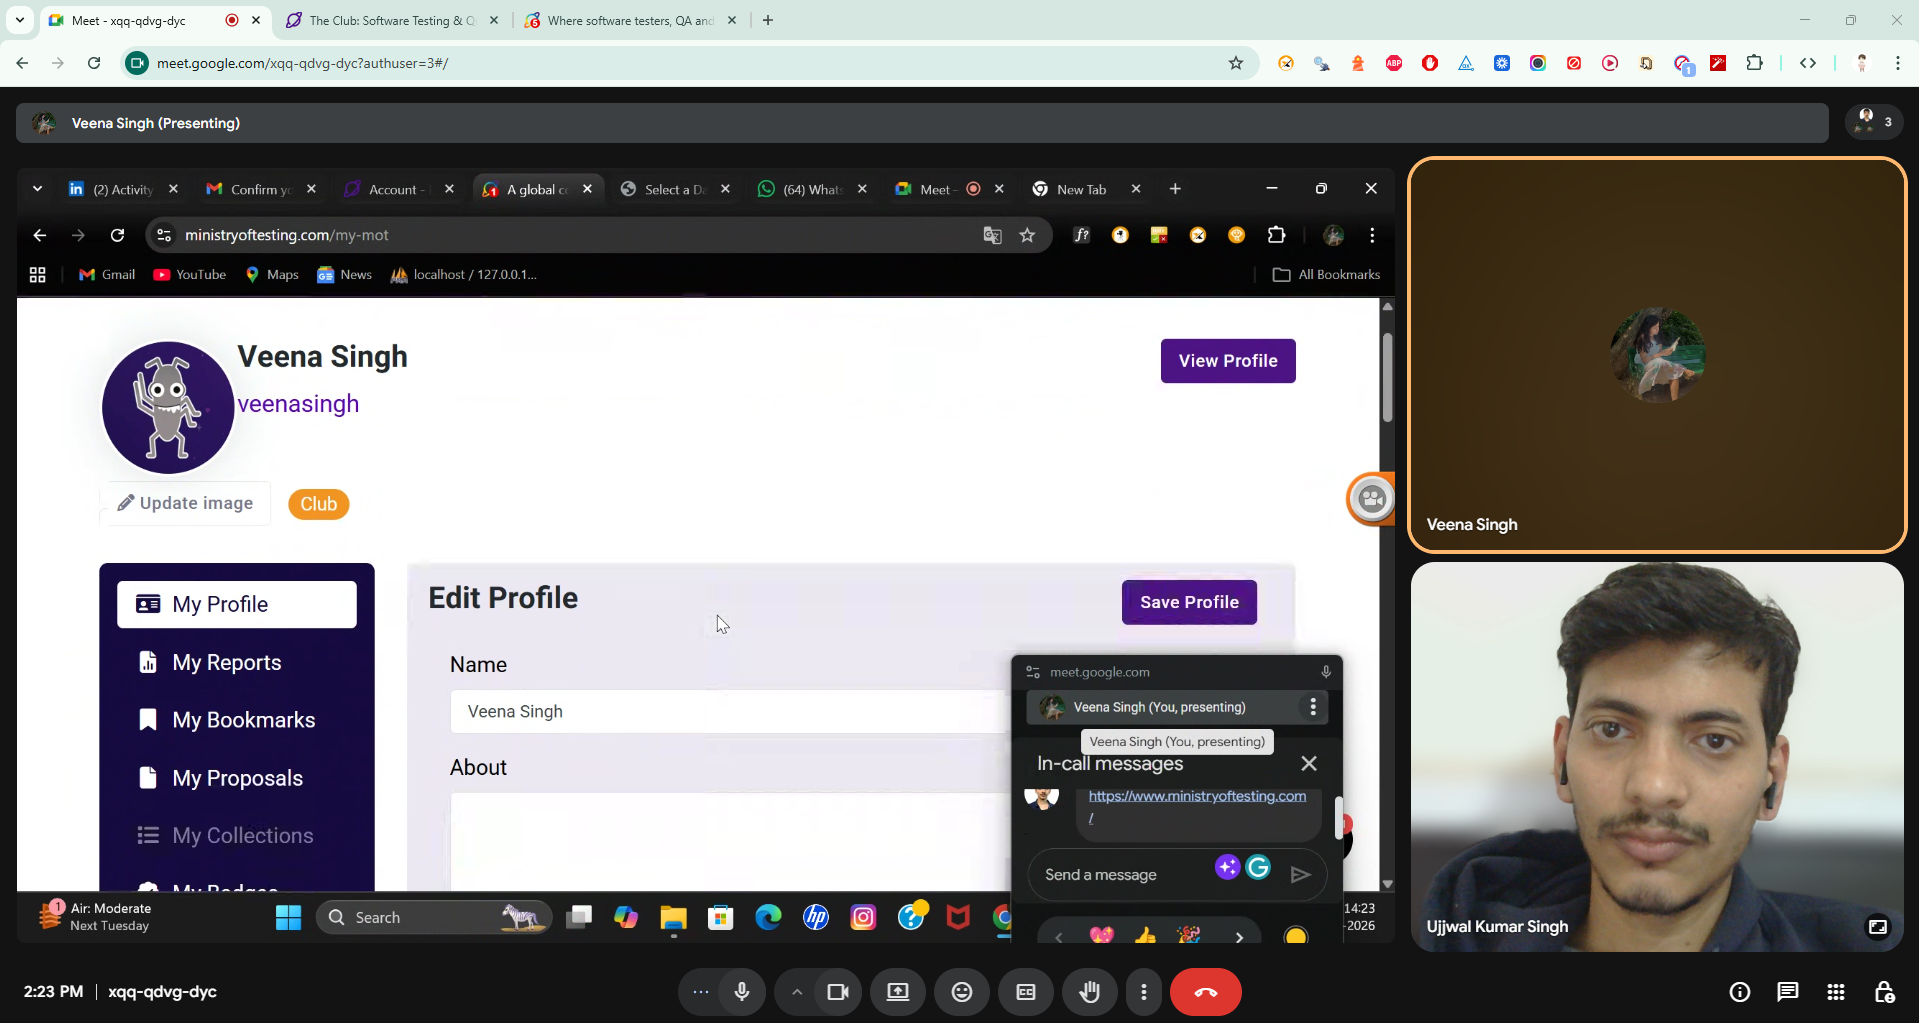Open the participants count button

pos(1873,122)
